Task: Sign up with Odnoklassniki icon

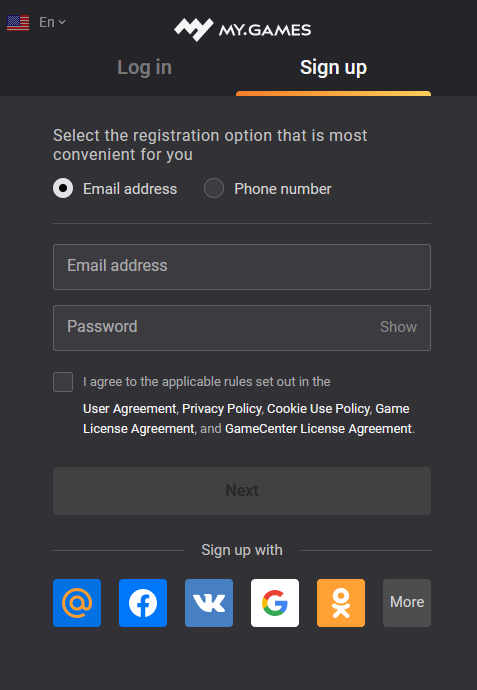Action: [x=341, y=603]
